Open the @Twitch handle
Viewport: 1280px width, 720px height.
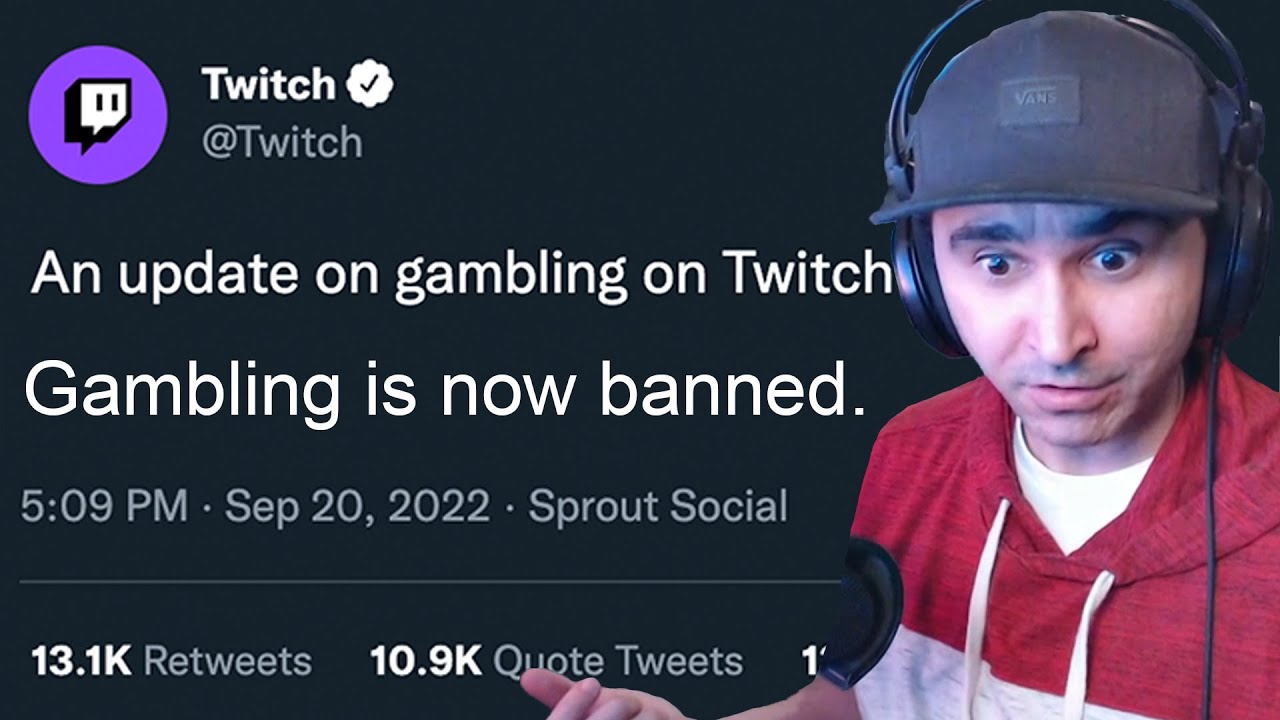[282, 143]
